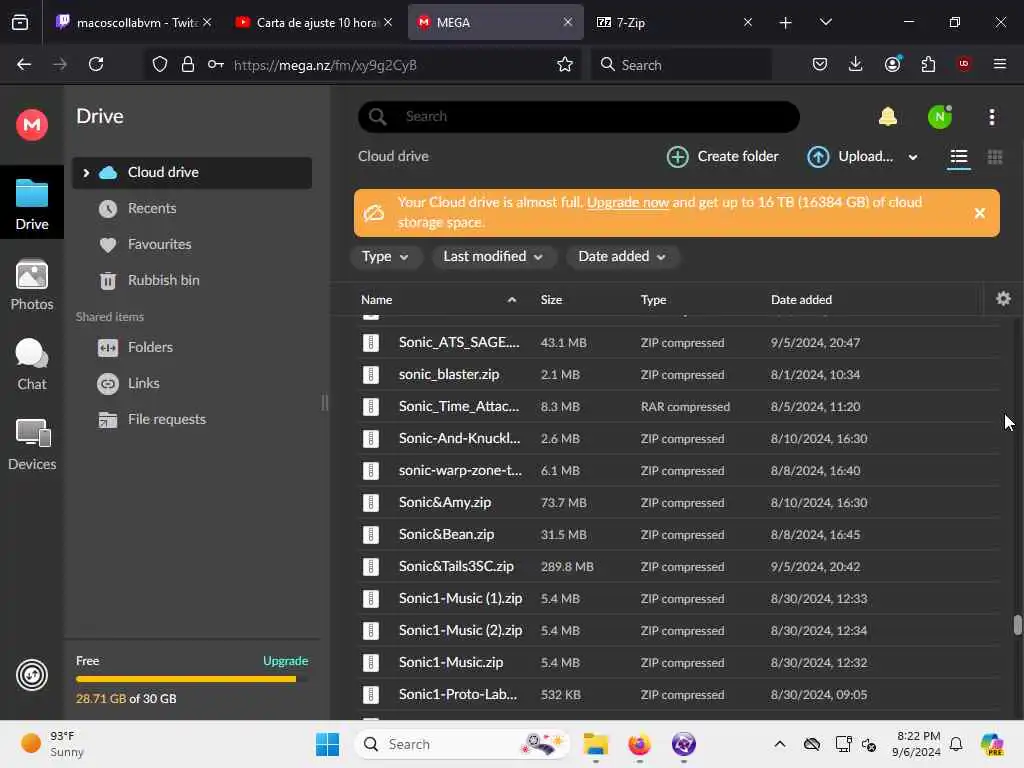Select Sonic&Tails3SC.zip file

(x=679, y=567)
